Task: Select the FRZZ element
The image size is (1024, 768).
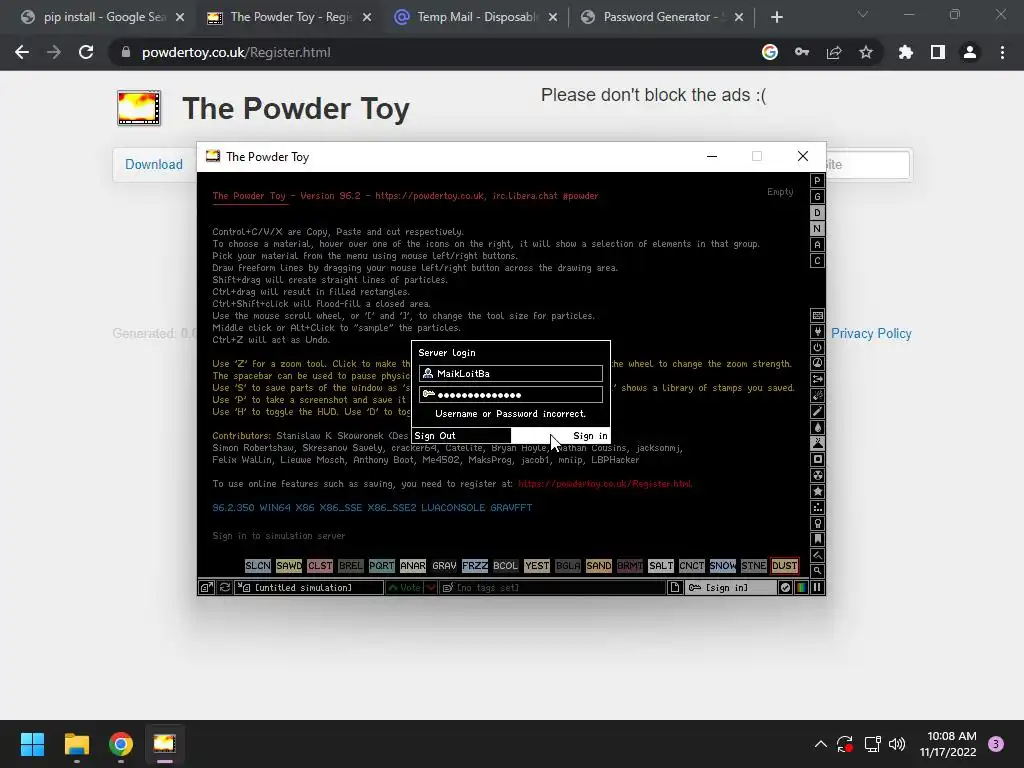Action: pos(475,566)
